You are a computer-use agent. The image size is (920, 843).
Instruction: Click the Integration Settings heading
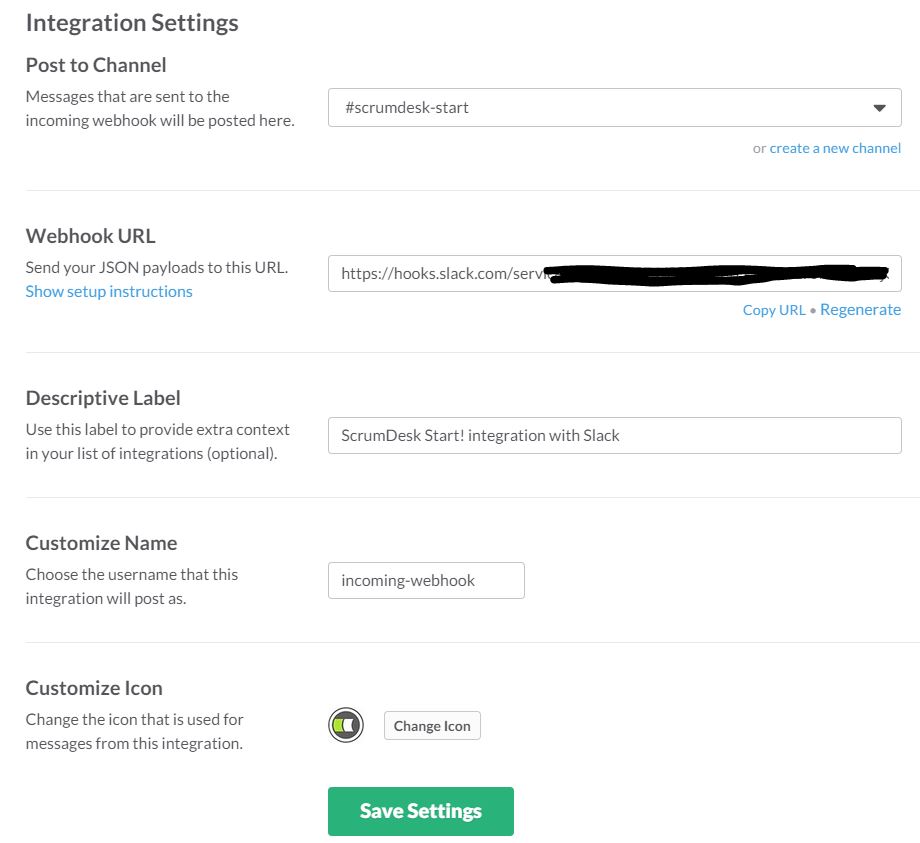132,23
